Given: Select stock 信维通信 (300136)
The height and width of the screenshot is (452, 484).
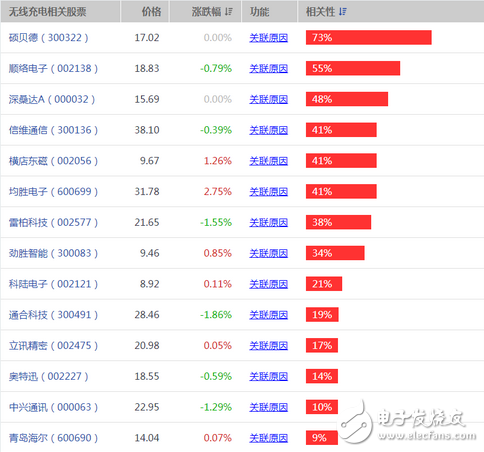Looking at the screenshot, I should [x=53, y=130].
